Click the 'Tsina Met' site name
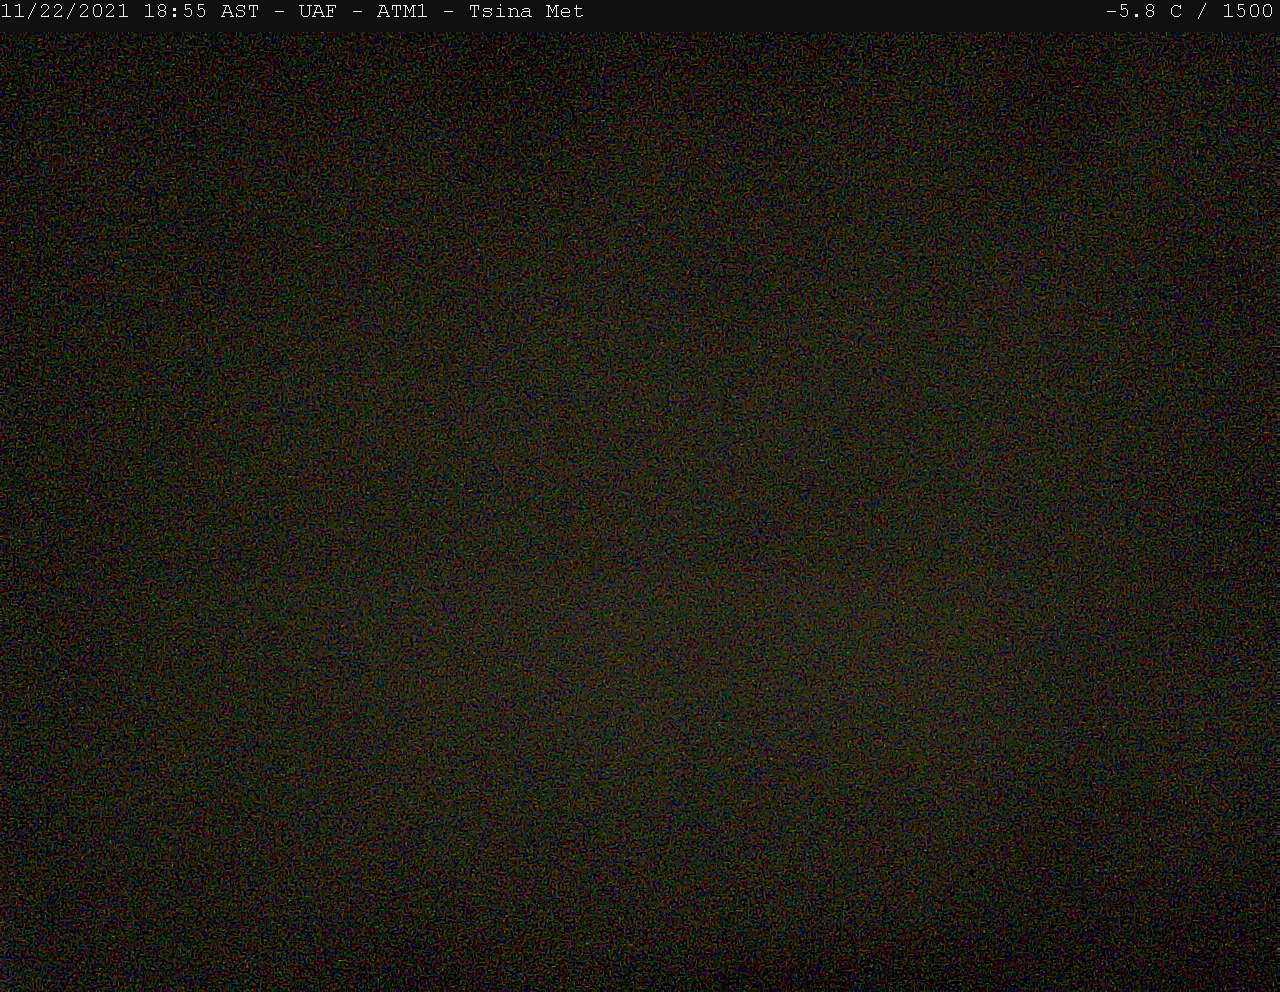Viewport: 1280px width, 992px height. [x=526, y=12]
